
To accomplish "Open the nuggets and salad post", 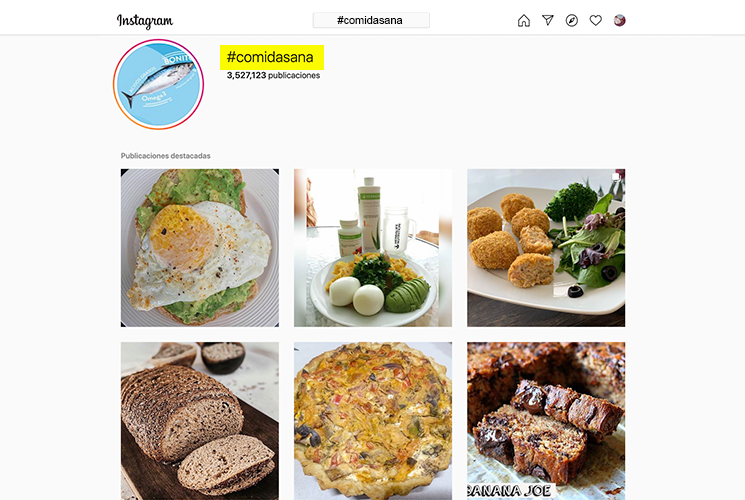I will (546, 248).
